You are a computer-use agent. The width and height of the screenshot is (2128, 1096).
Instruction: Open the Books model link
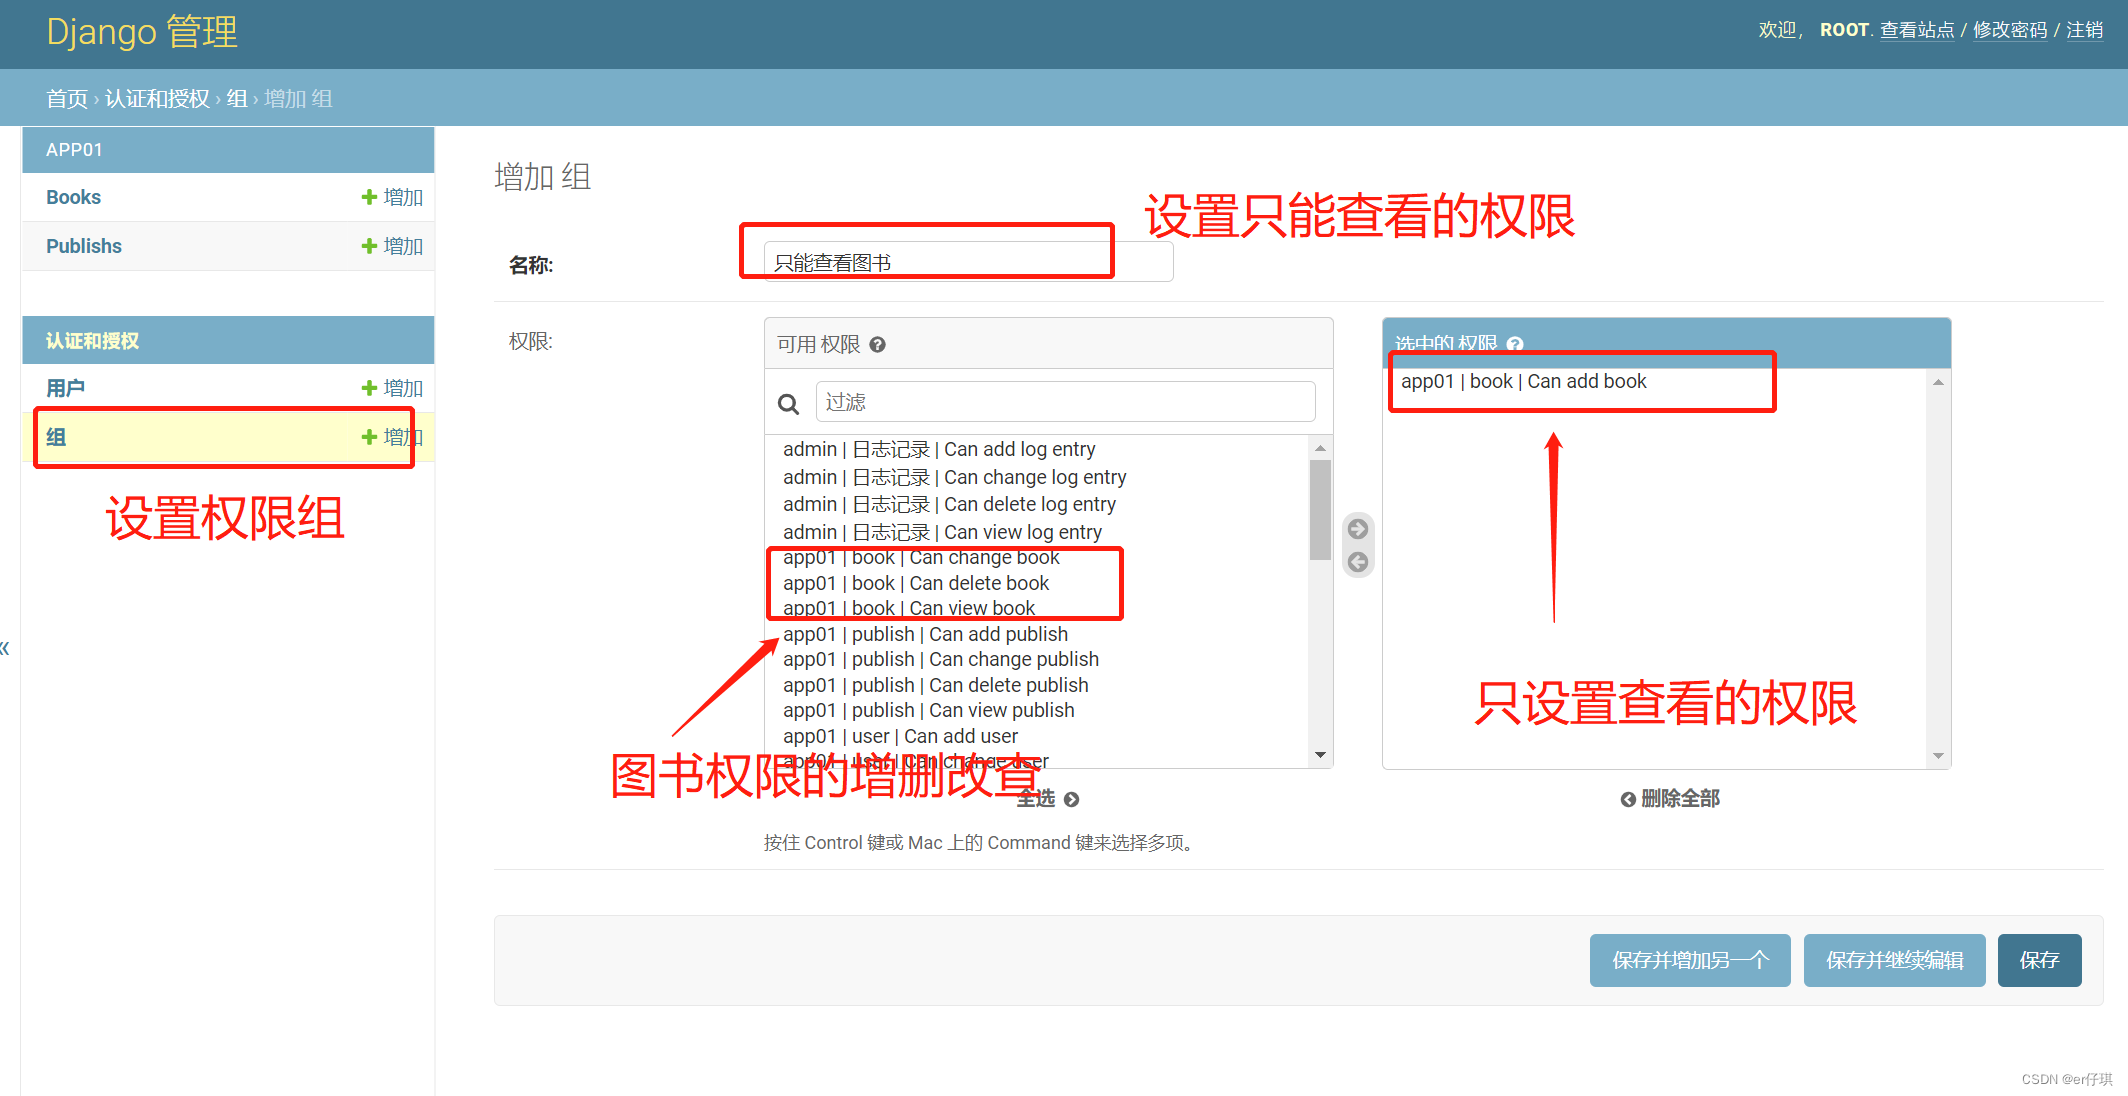[73, 197]
